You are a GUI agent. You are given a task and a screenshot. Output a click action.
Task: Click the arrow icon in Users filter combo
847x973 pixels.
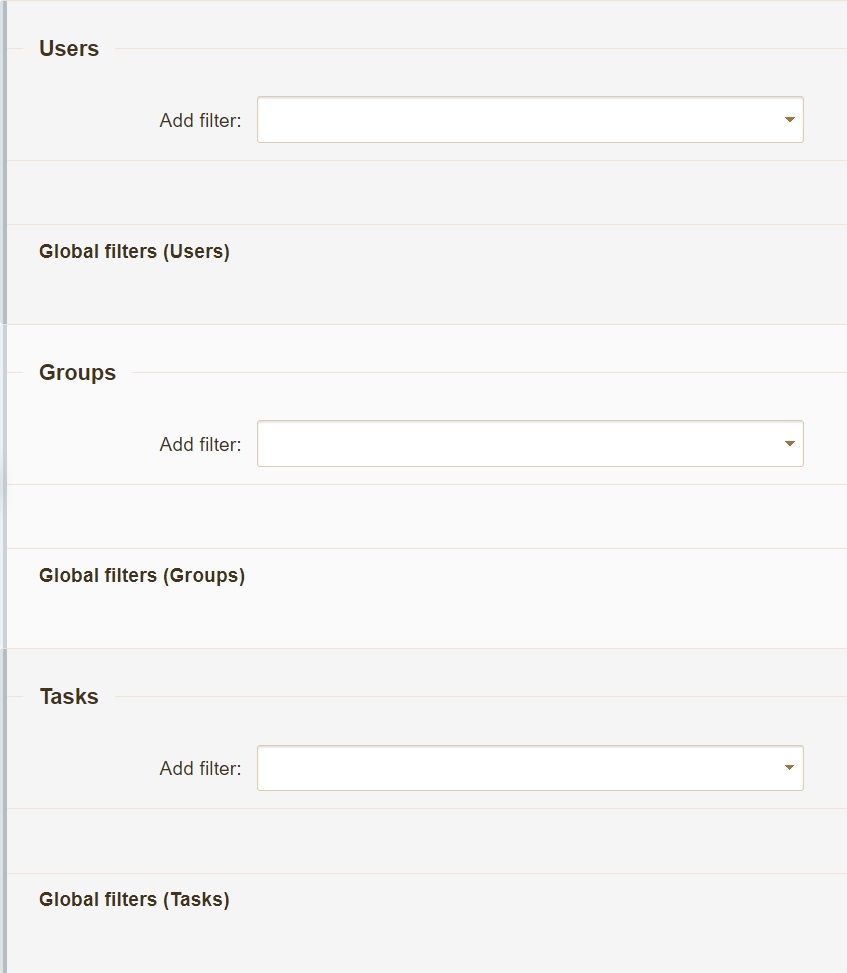pos(789,120)
